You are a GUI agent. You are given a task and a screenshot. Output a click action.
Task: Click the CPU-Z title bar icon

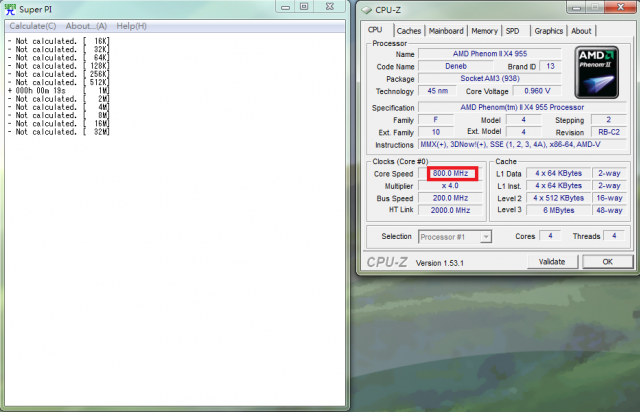[x=367, y=10]
